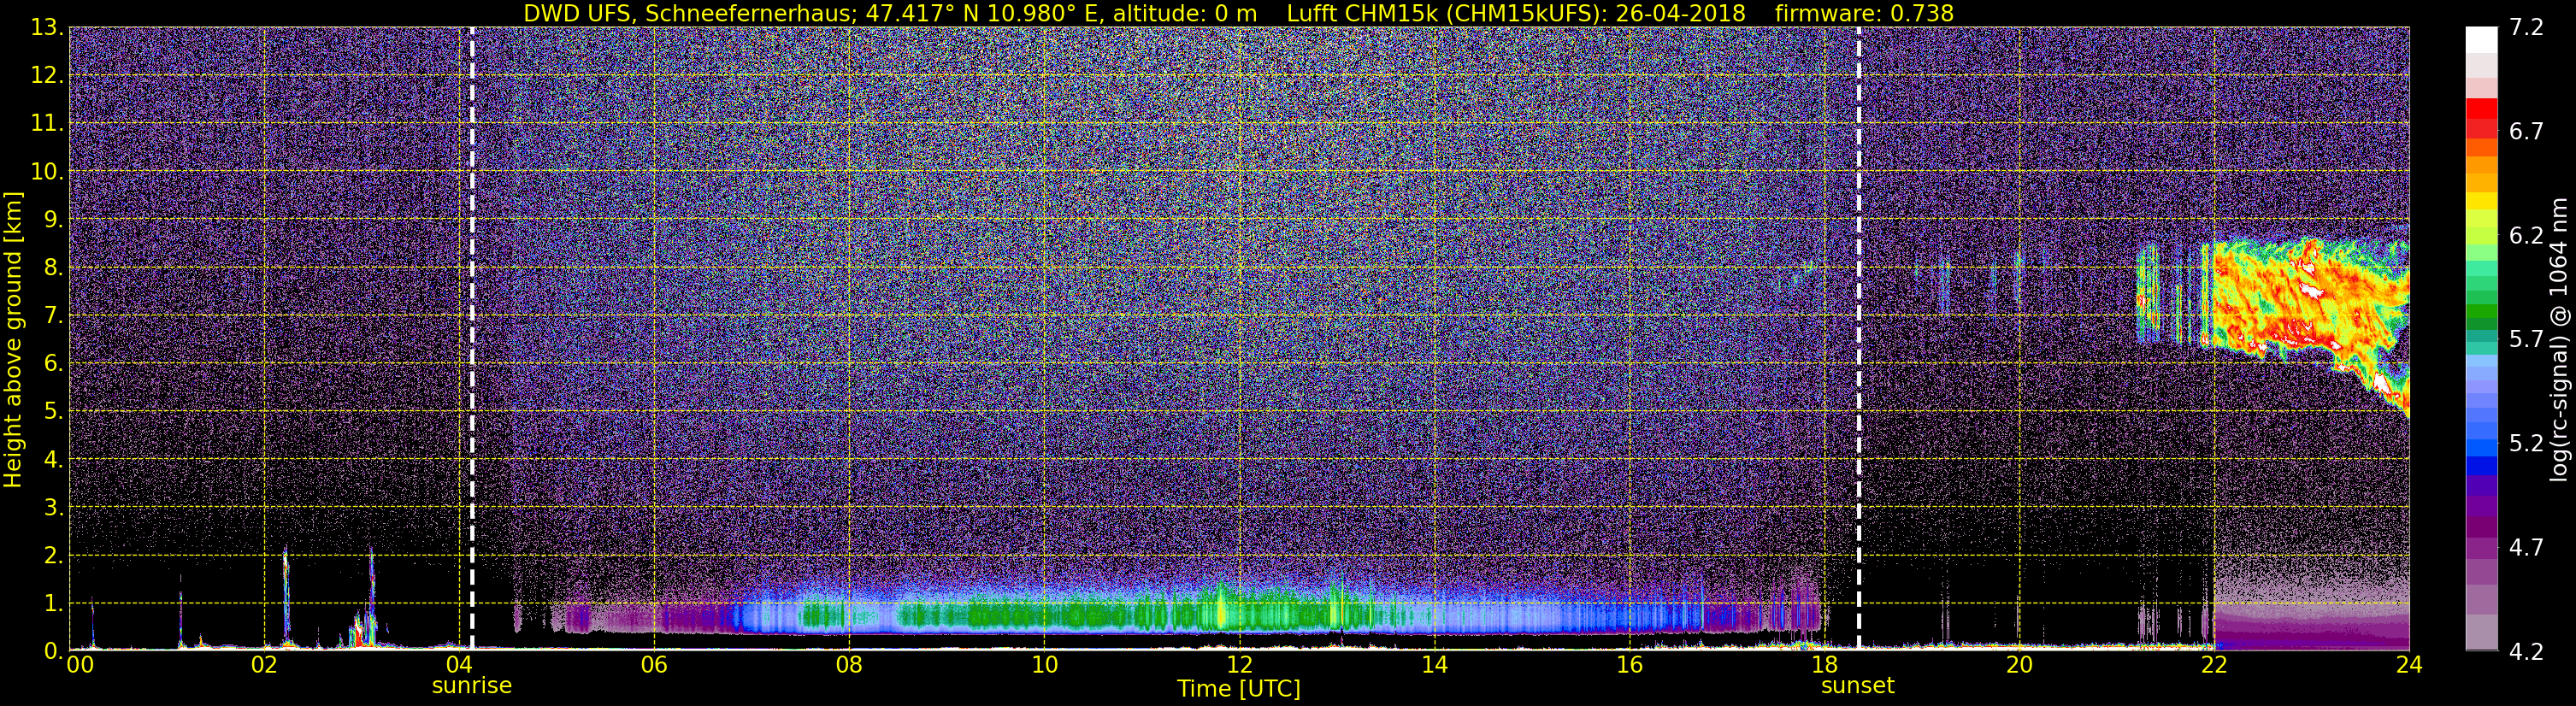The height and width of the screenshot is (706, 2576).
Task: Click the time axis tick '12'
Action: (x=1239, y=665)
